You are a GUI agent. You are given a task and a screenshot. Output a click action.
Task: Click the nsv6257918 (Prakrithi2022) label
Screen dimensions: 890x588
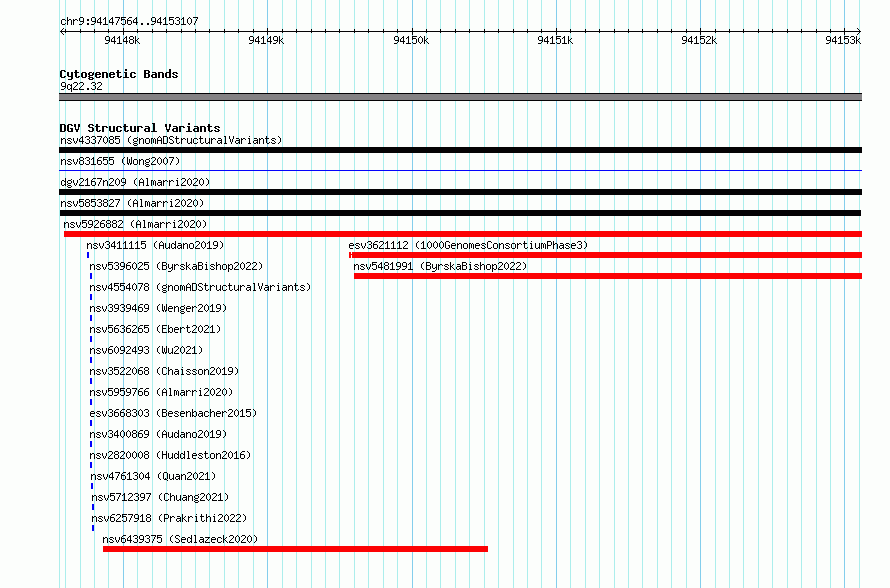click(169, 518)
